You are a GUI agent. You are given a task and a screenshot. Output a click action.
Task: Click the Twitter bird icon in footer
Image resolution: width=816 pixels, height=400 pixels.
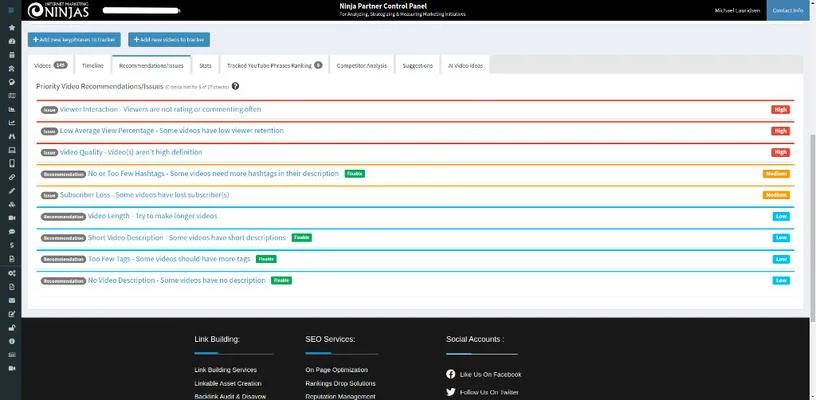pos(451,392)
